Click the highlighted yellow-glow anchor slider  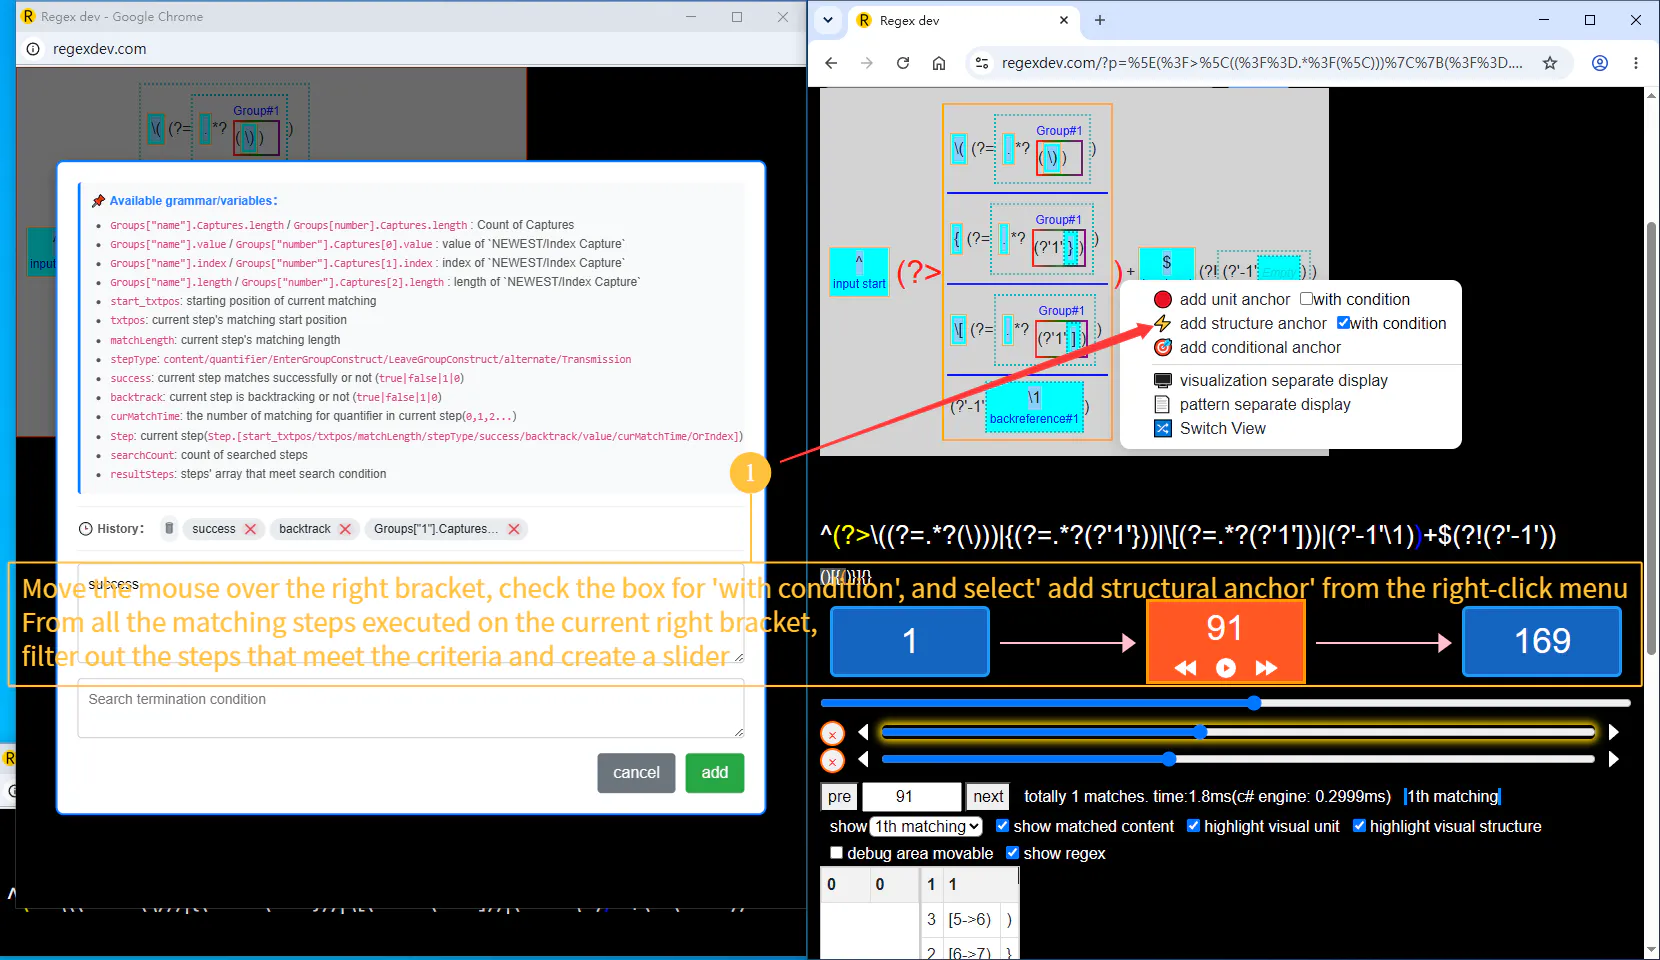[x=1238, y=733]
